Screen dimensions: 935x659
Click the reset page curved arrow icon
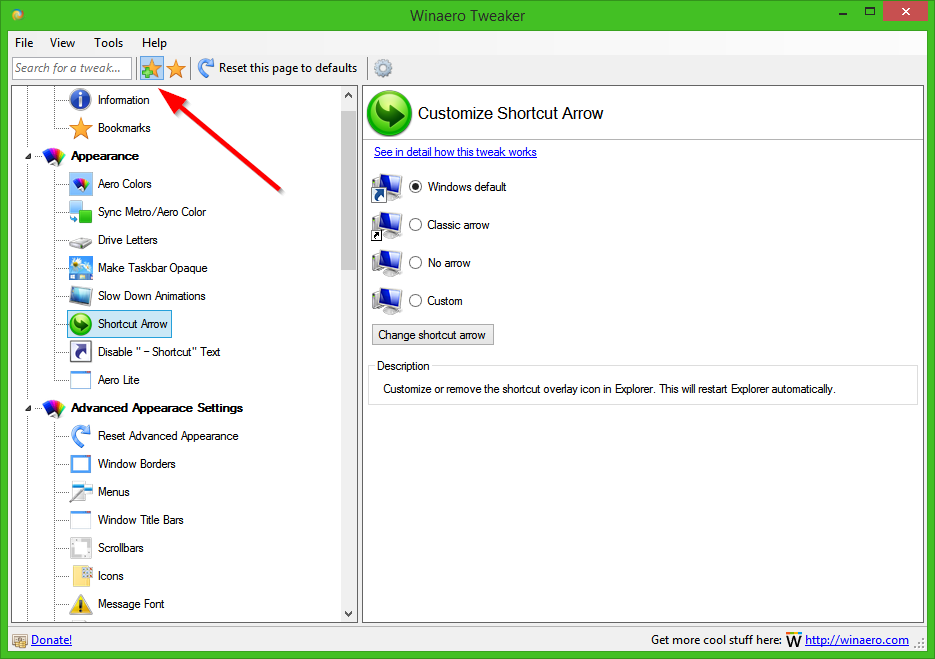coord(206,68)
